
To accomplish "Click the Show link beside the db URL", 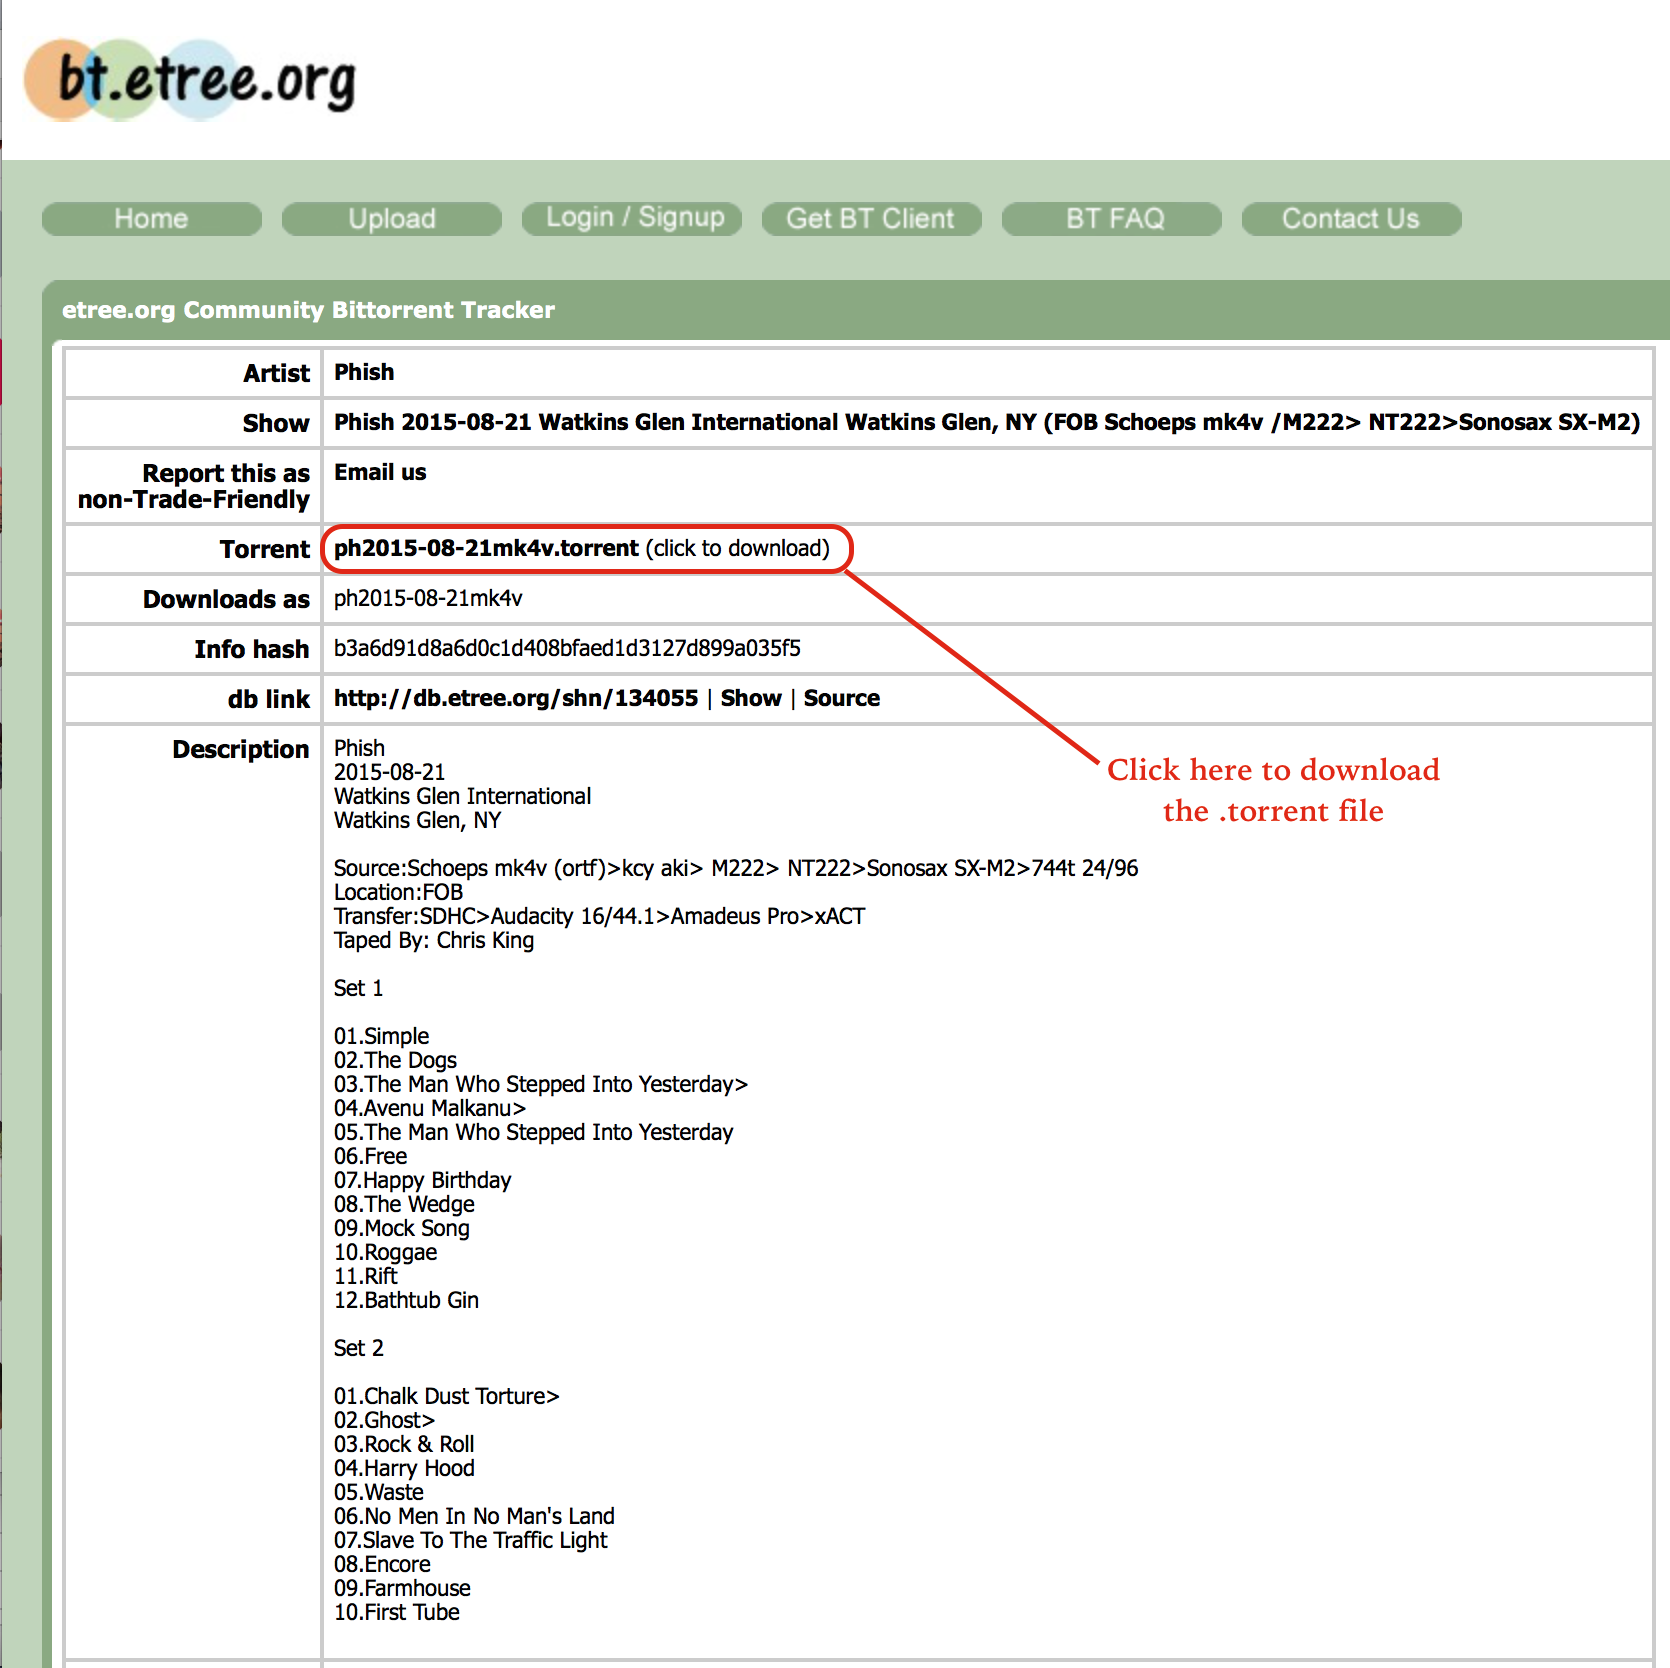I will click(751, 698).
